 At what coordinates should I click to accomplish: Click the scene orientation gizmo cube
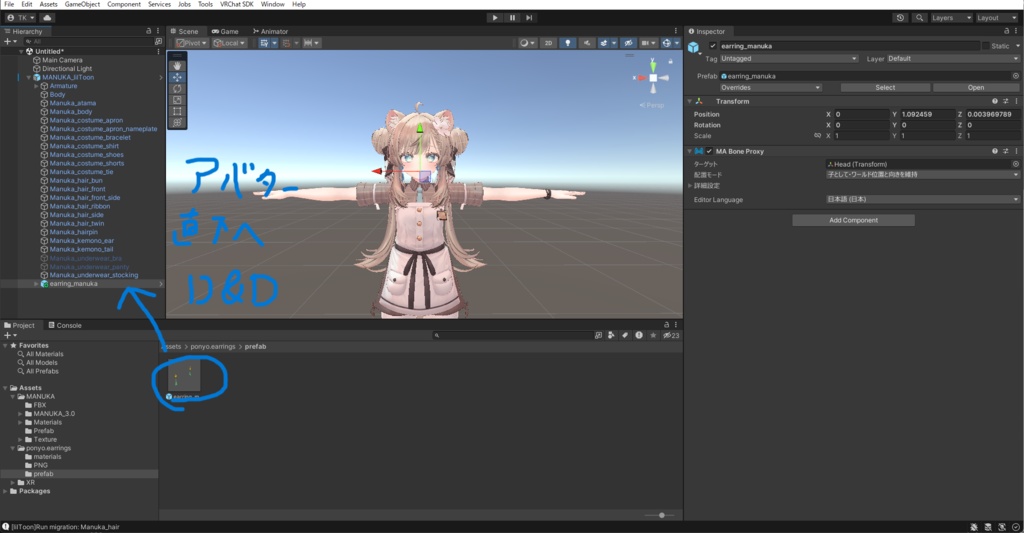(653, 78)
